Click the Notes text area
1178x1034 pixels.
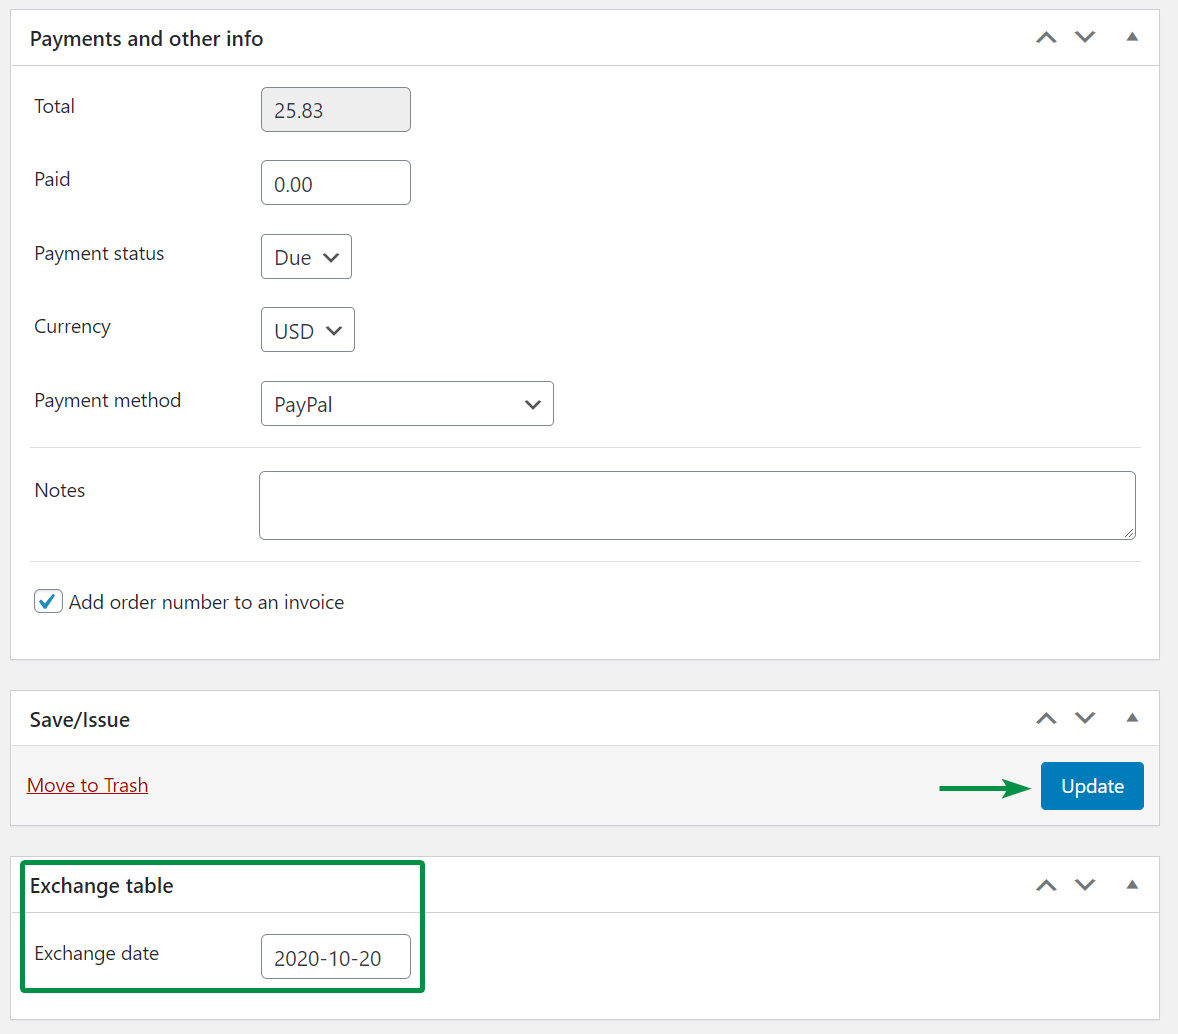697,504
